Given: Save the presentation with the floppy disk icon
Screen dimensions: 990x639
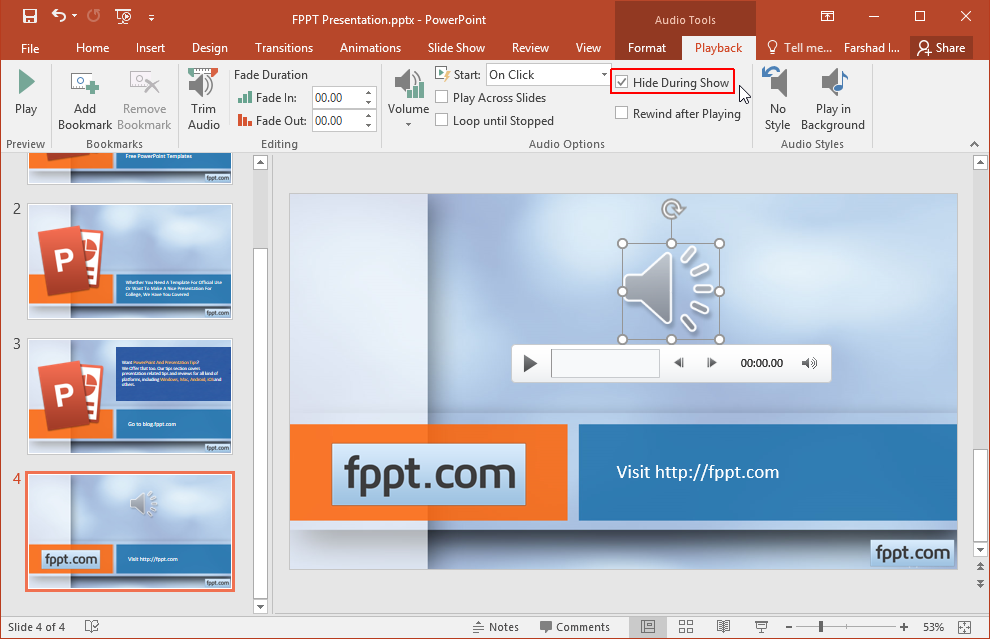Looking at the screenshot, I should tap(30, 16).
